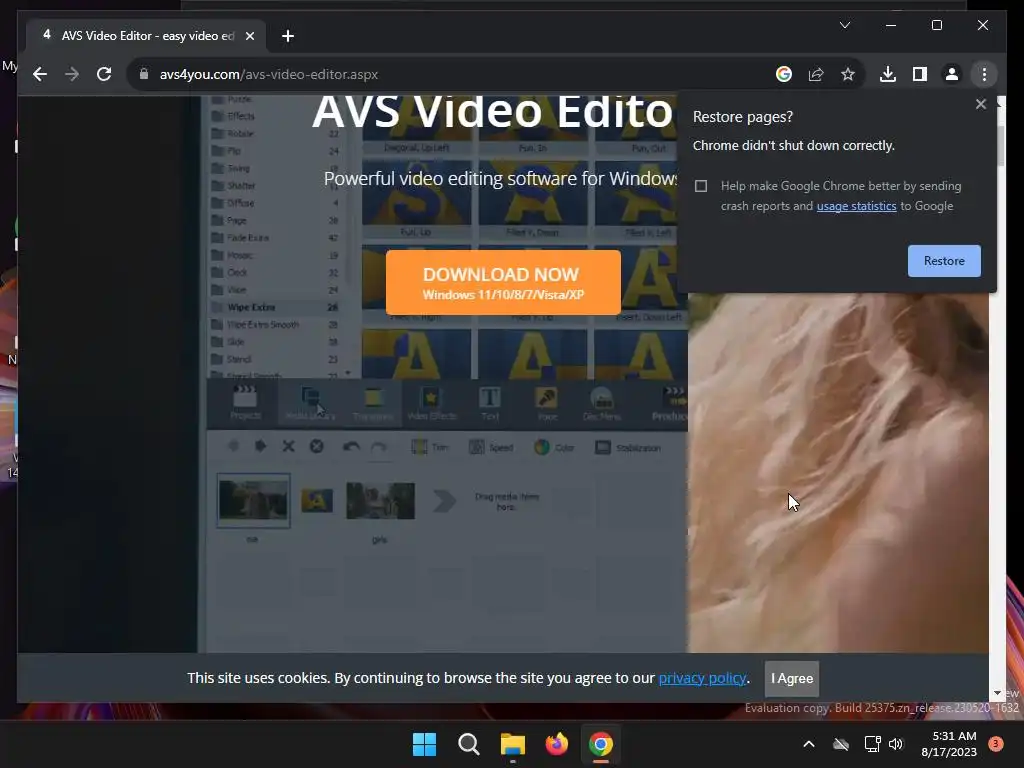
Task: Open Google search icon in address bar
Action: [x=784, y=74]
